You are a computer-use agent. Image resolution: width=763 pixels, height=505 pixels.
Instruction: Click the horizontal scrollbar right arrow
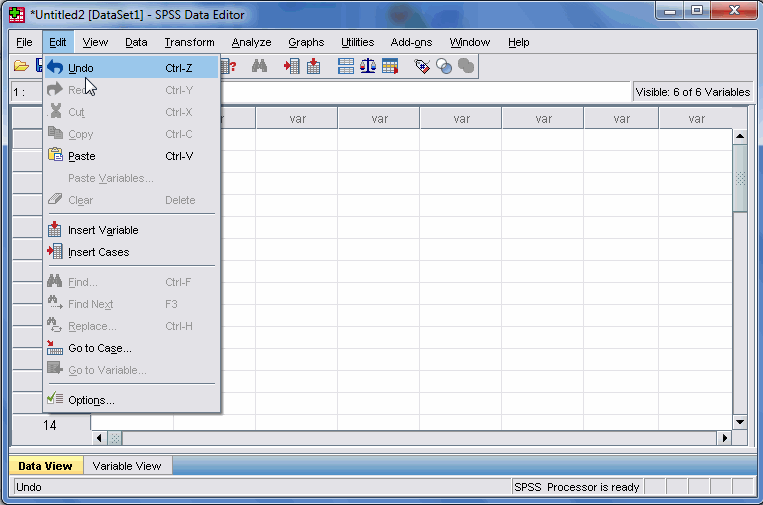[725, 438]
